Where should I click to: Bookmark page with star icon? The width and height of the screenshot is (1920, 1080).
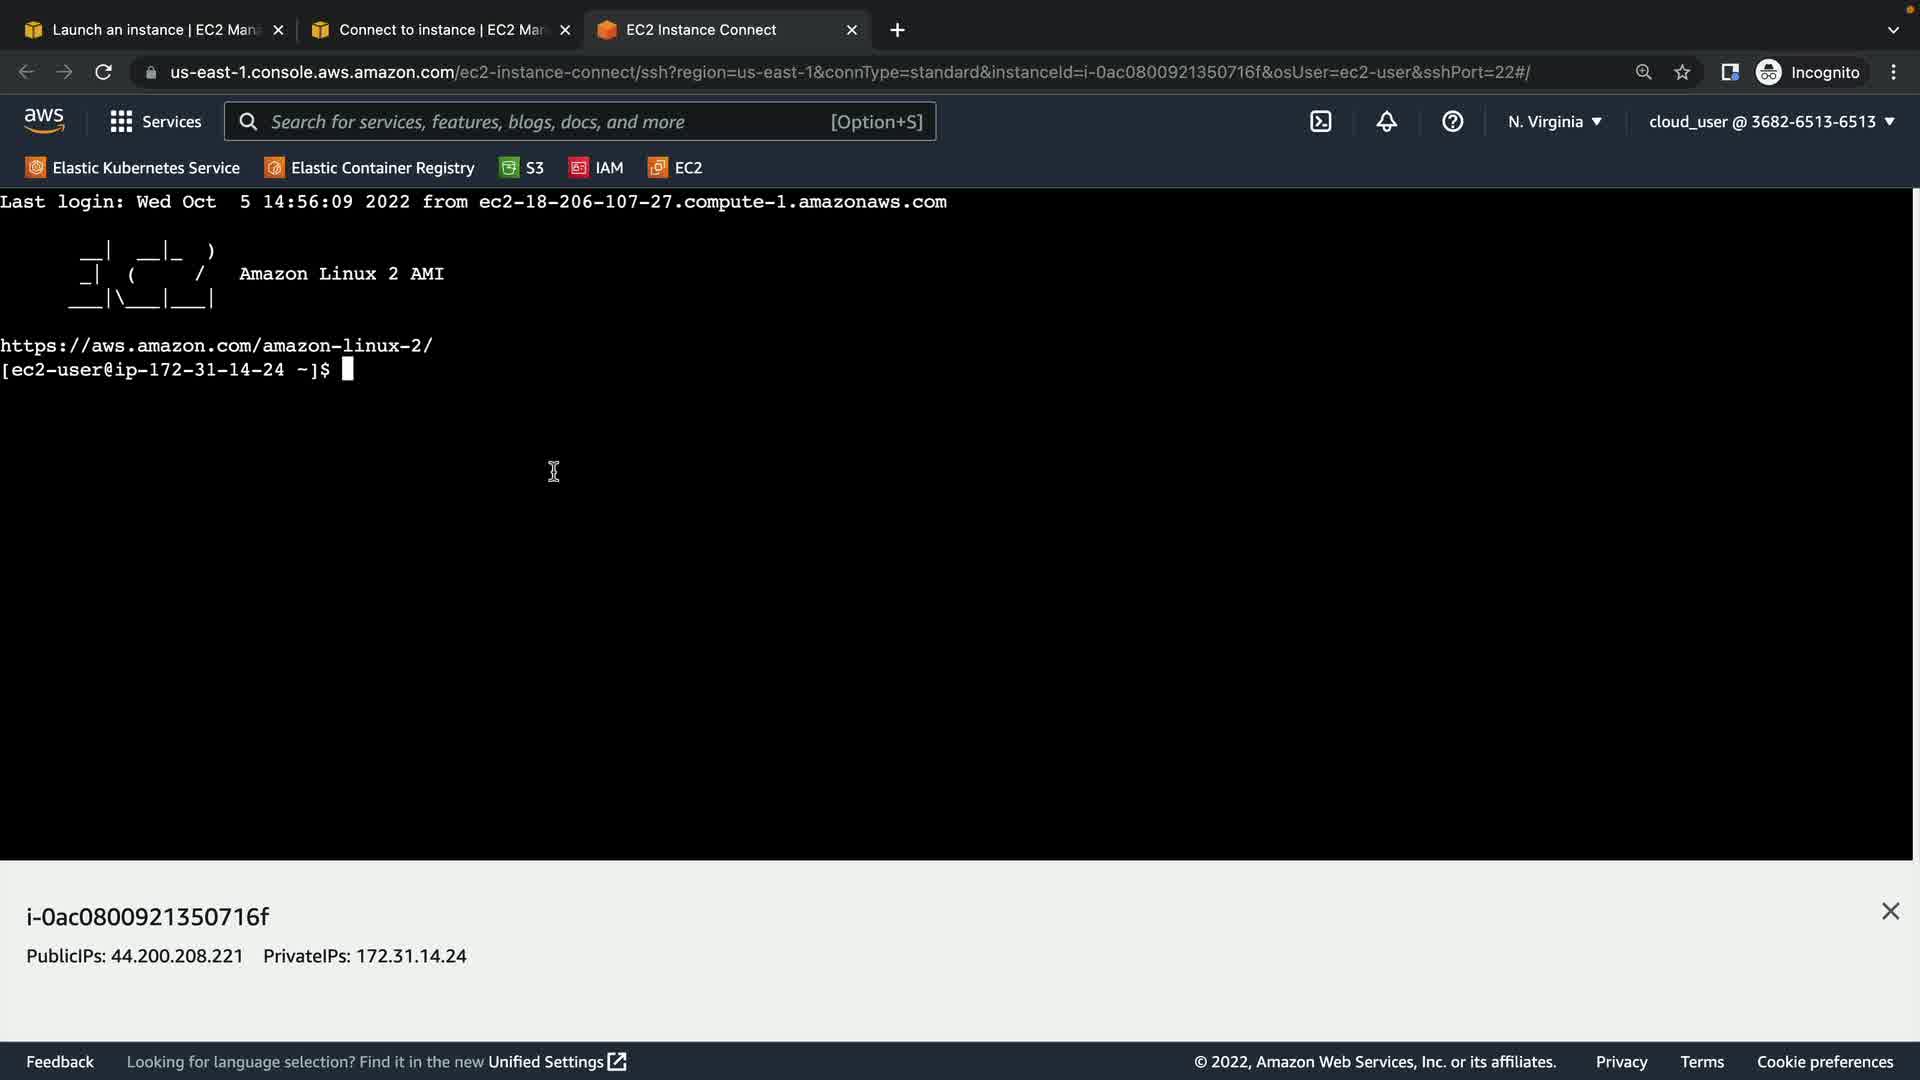(1682, 72)
